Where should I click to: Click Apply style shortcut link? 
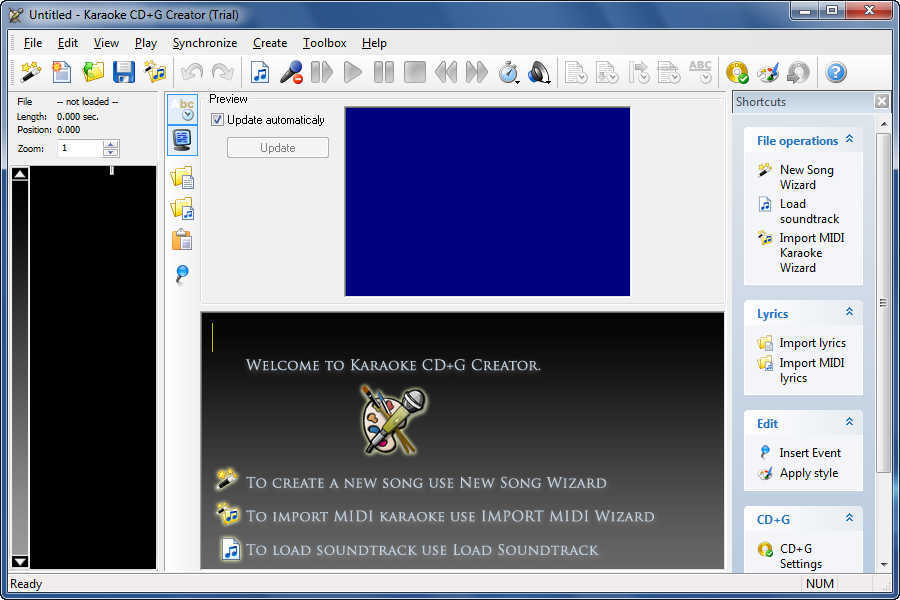(x=809, y=473)
